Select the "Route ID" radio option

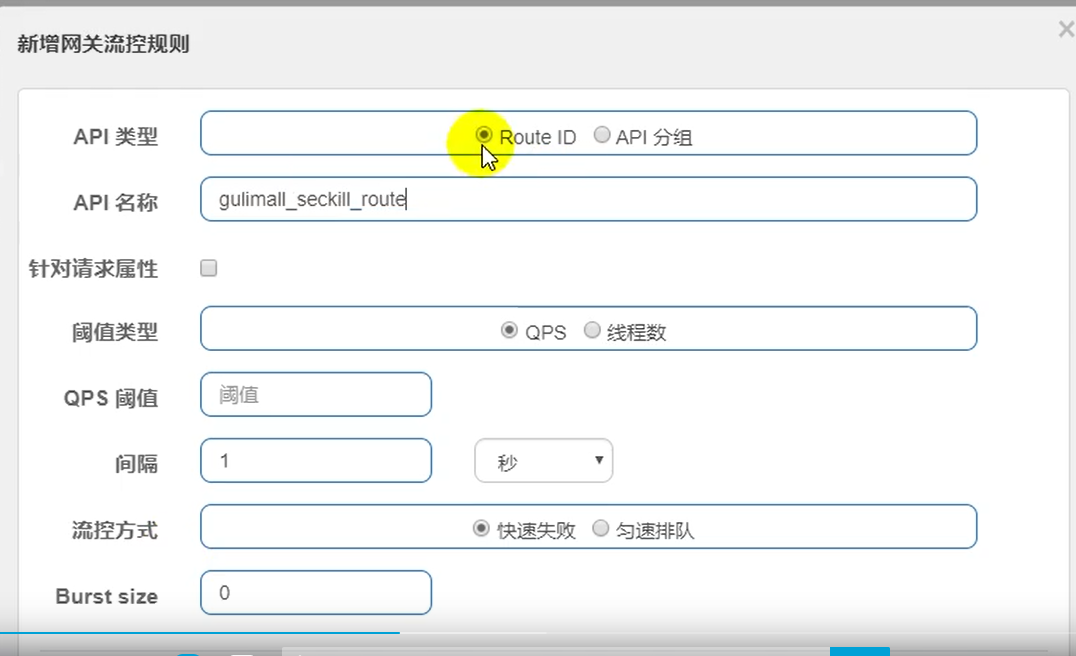coord(483,136)
